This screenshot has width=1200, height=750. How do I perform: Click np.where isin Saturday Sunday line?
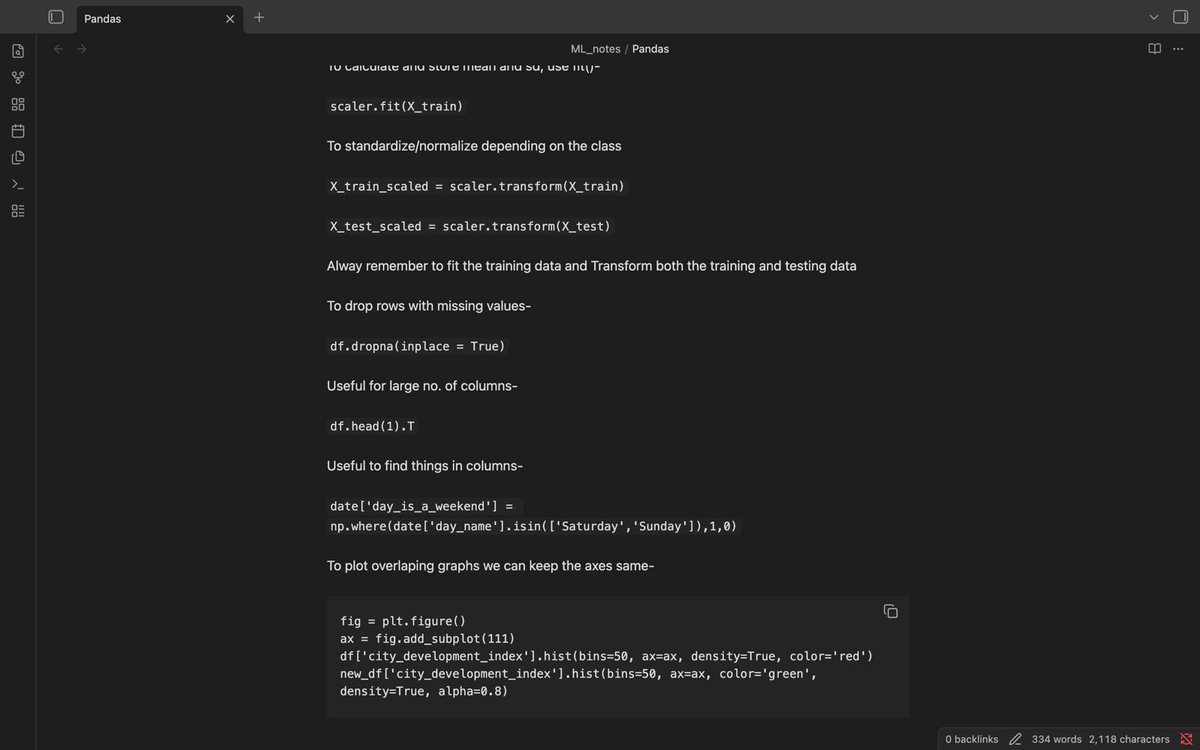(x=534, y=526)
